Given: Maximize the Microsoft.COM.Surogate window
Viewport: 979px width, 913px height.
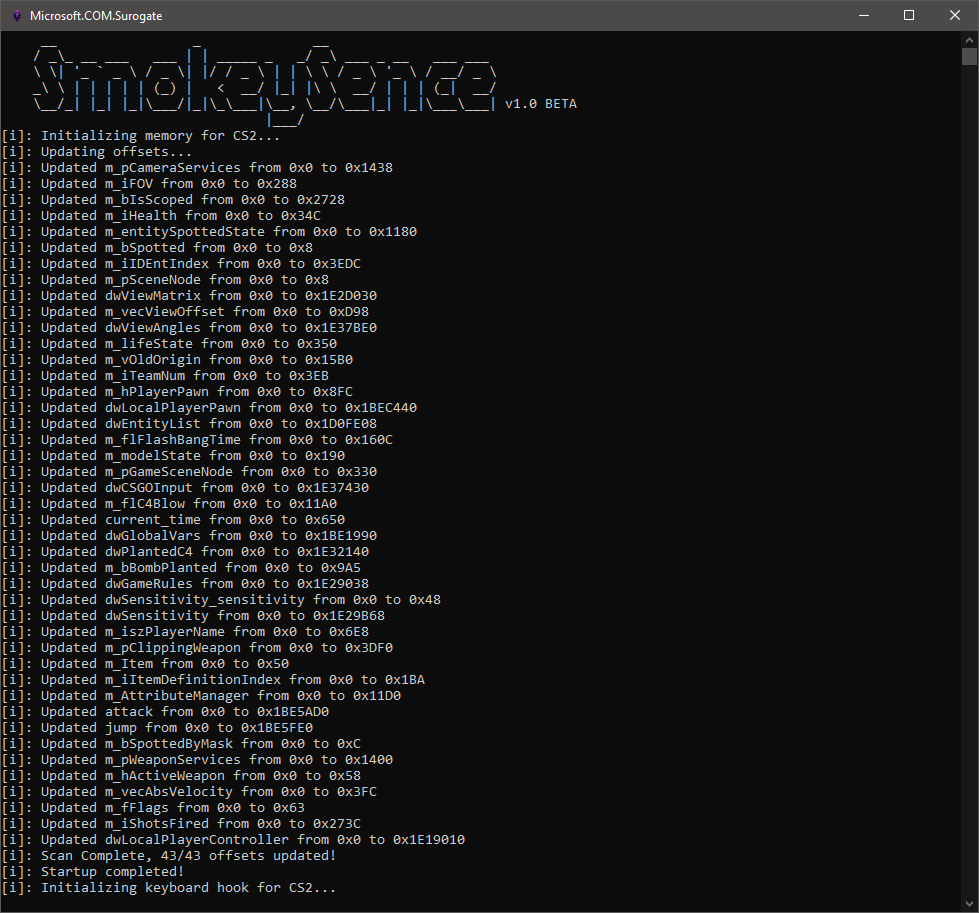Looking at the screenshot, I should click(x=909, y=16).
